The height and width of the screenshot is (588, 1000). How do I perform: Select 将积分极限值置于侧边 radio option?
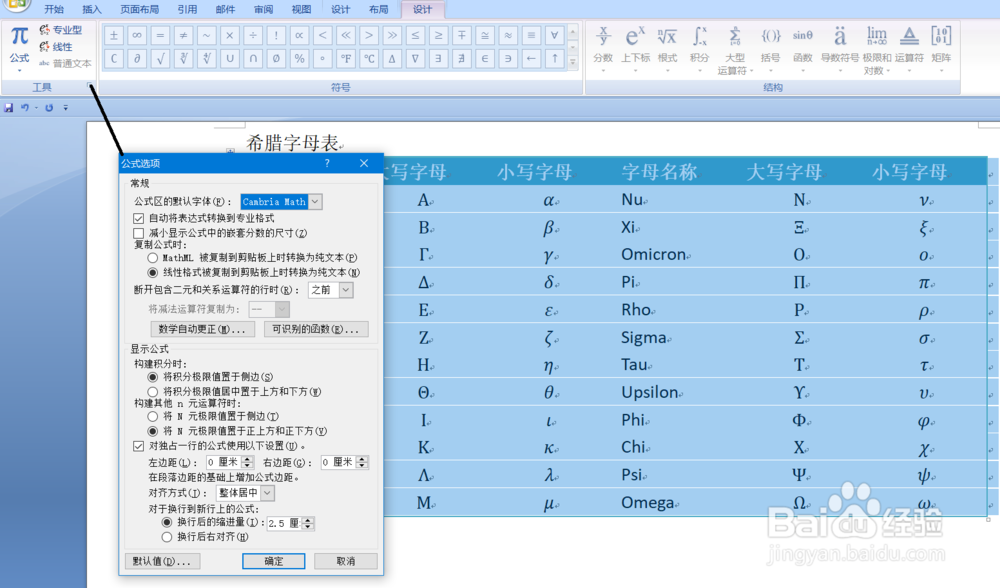coord(152,377)
